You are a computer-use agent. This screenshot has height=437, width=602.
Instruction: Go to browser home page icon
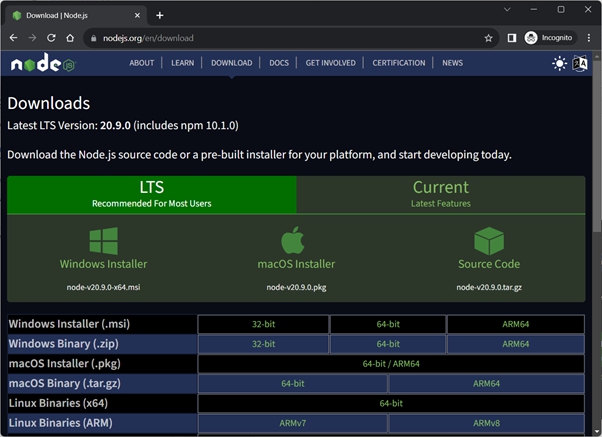pyautogui.click(x=70, y=38)
